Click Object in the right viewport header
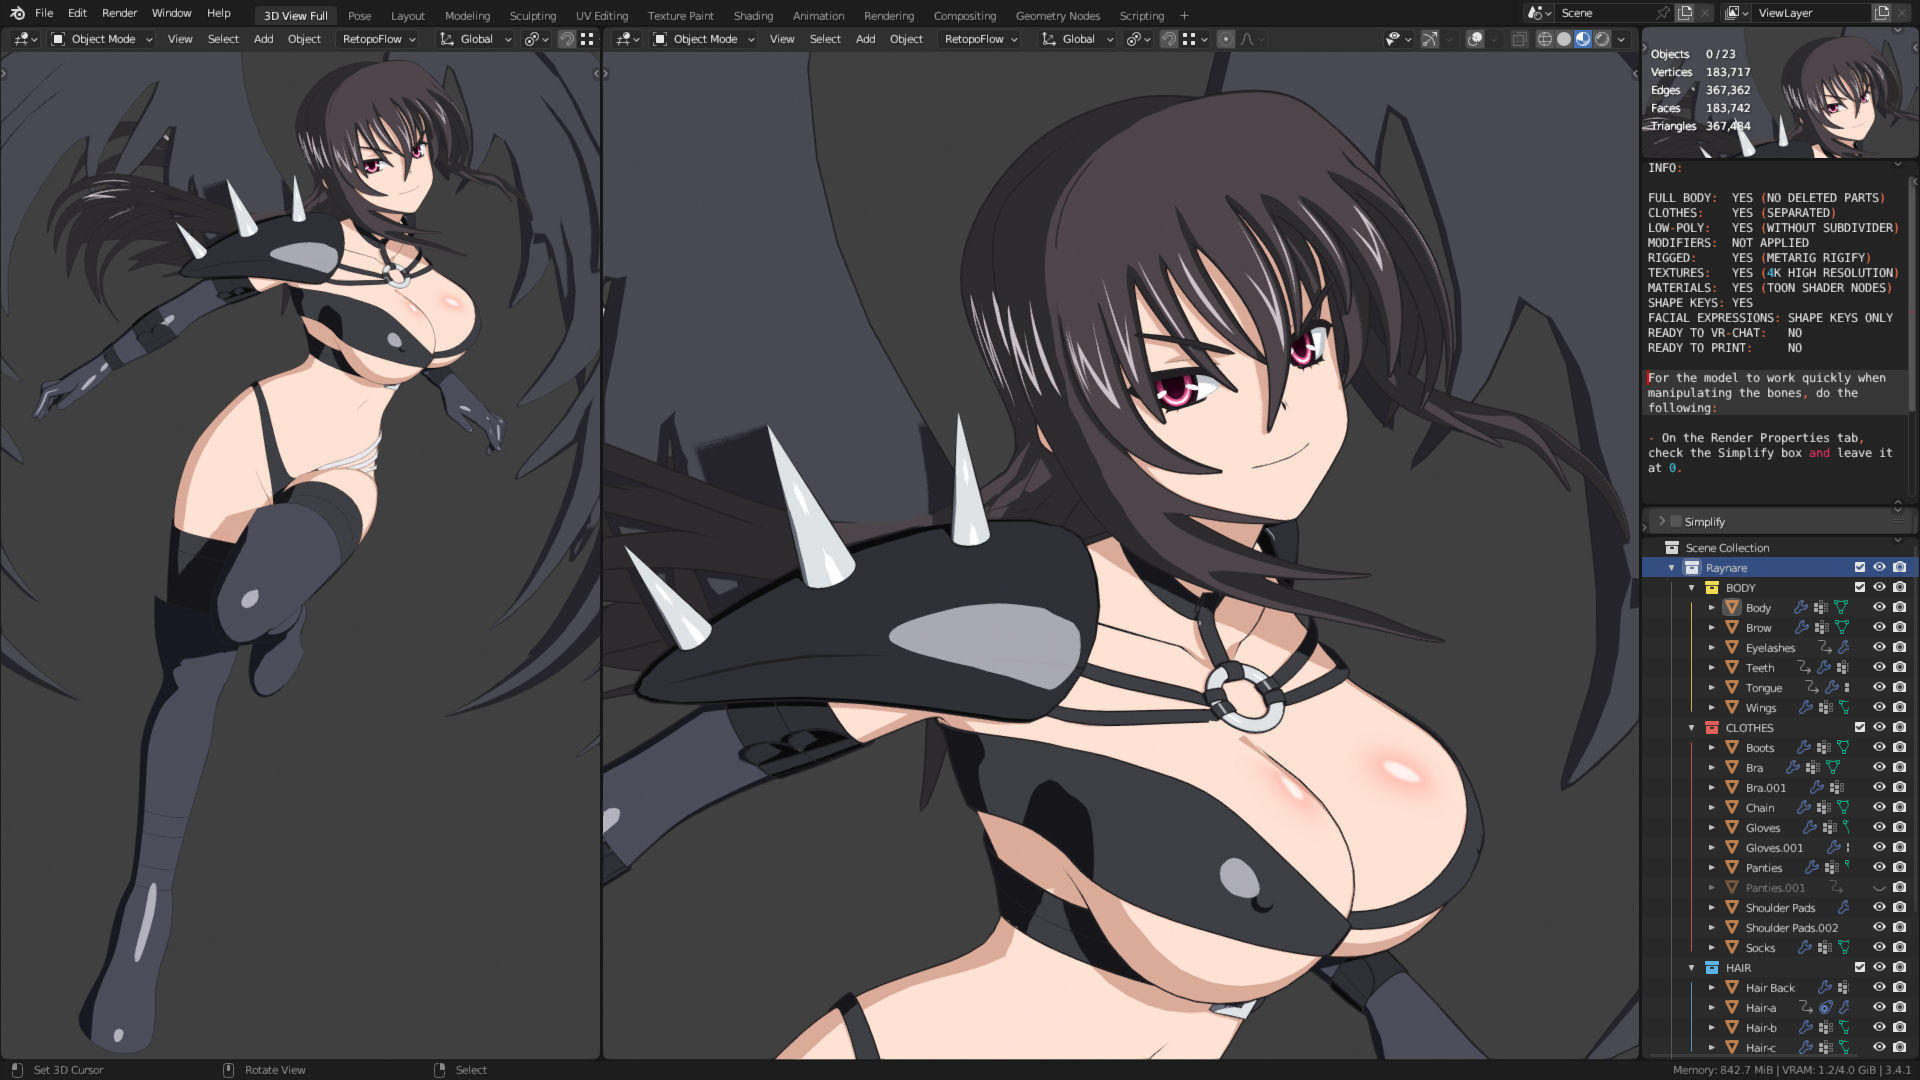1920x1080 pixels. [x=906, y=39]
